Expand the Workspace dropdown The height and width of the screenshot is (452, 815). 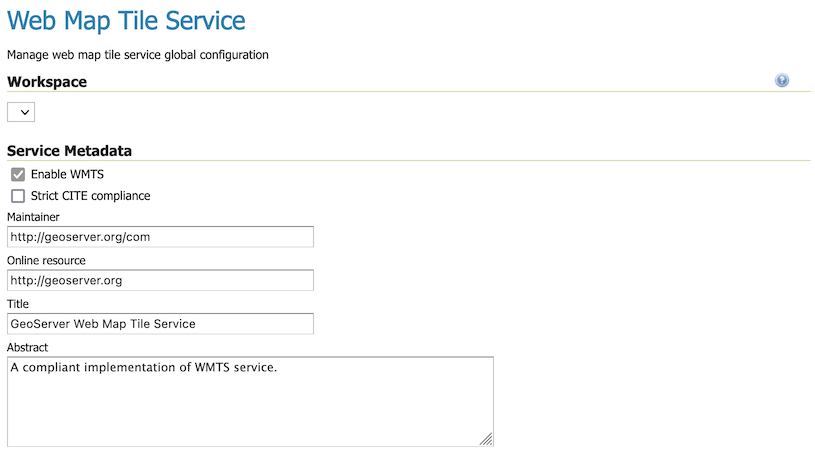click(x=21, y=112)
